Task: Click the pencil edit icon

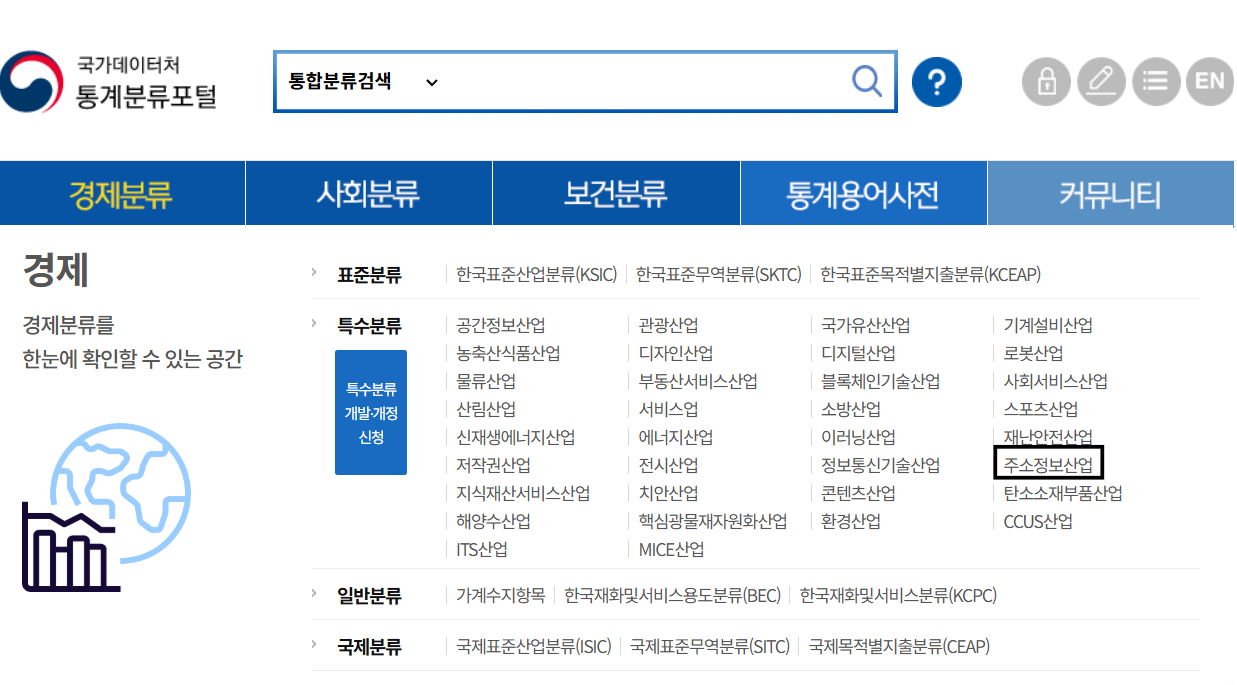Action: pos(1101,82)
